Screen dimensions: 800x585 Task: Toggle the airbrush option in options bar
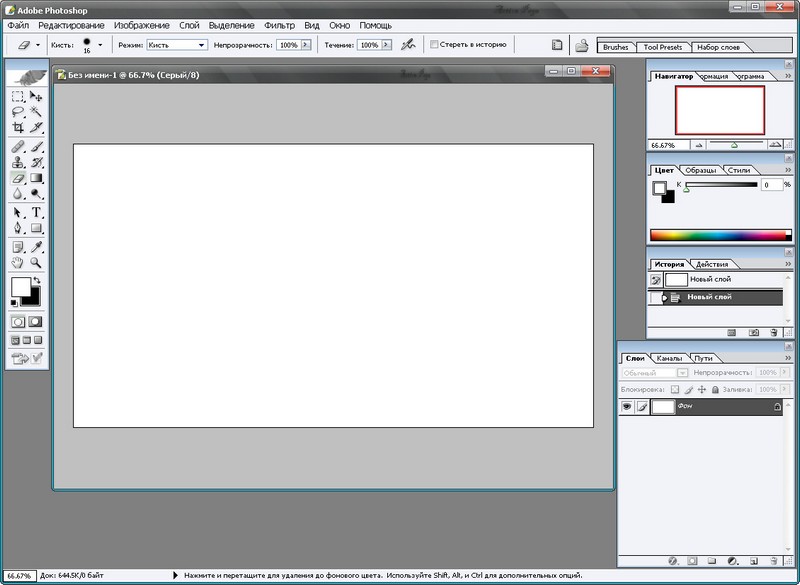[x=408, y=45]
